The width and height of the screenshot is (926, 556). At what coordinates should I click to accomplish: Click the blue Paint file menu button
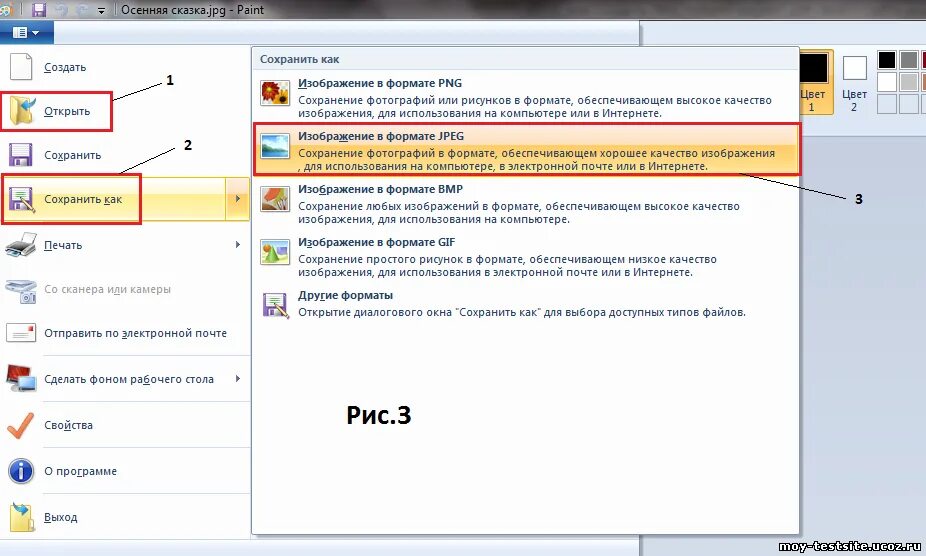[26, 32]
